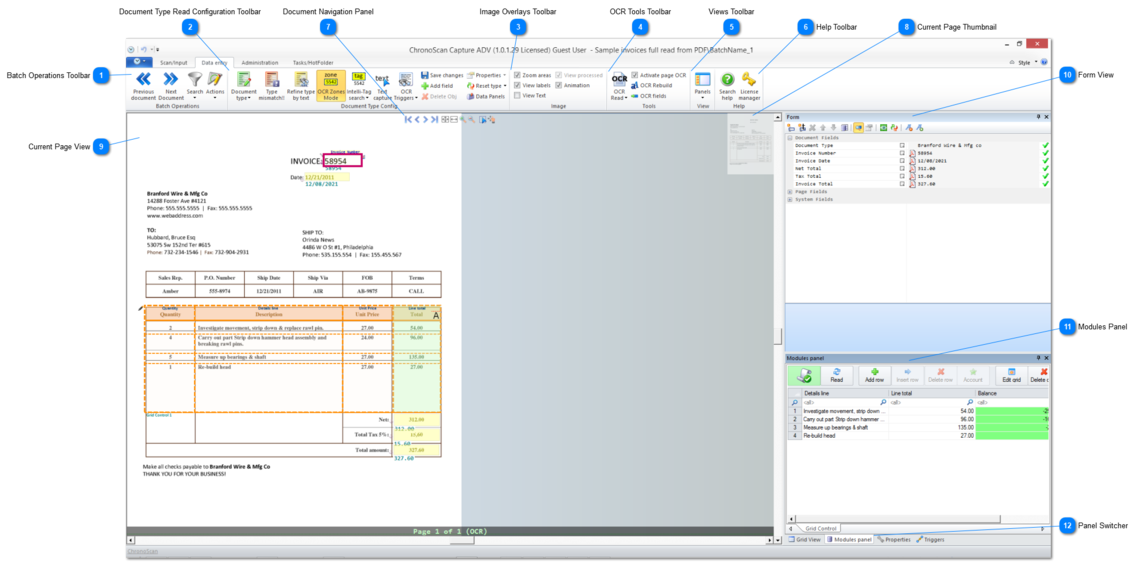
Task: Open Intelli-Tag search dropdown
Action: point(358,86)
